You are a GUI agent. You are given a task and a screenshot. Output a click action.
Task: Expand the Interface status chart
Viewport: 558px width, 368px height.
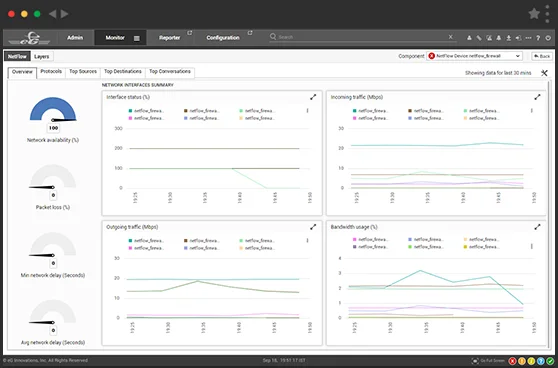(313, 97)
